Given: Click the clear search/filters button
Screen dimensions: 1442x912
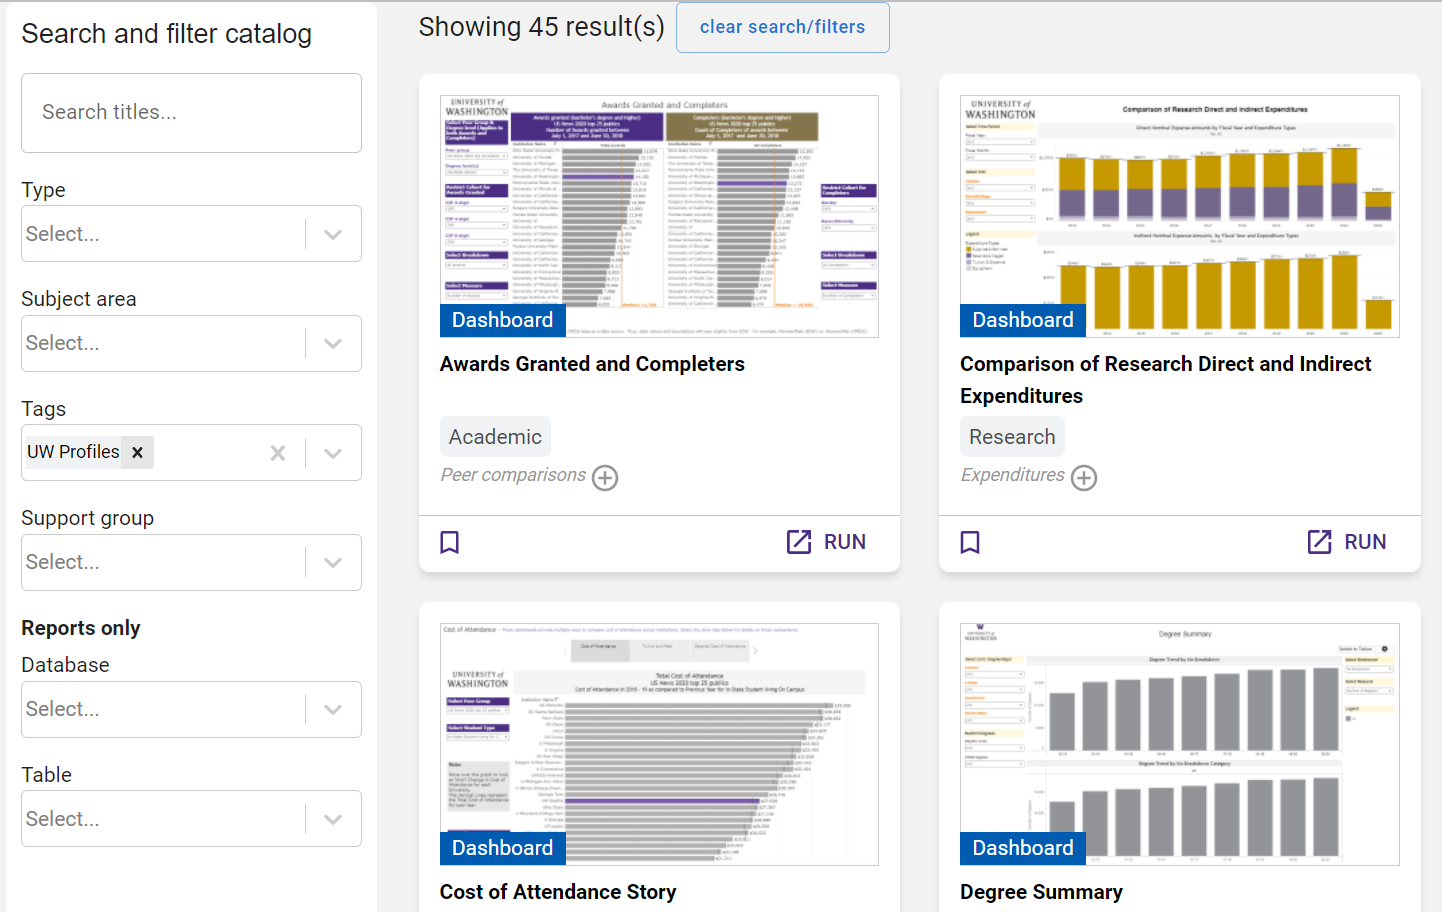Looking at the screenshot, I should [783, 27].
